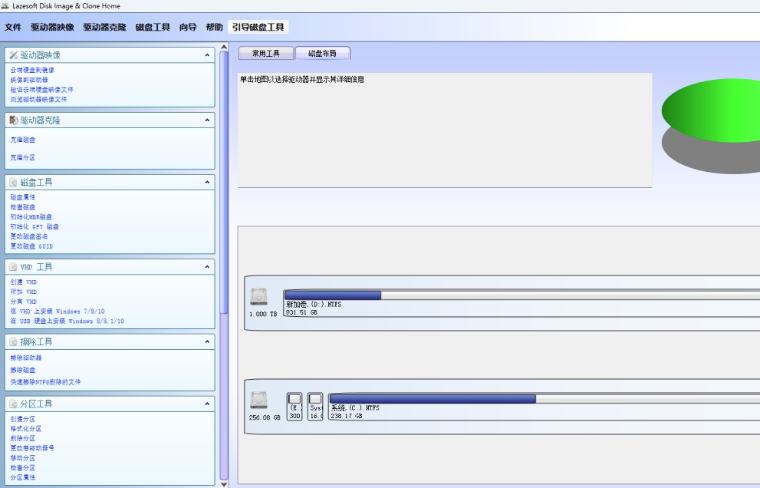Click the 克隆分区 link

(x=23, y=157)
